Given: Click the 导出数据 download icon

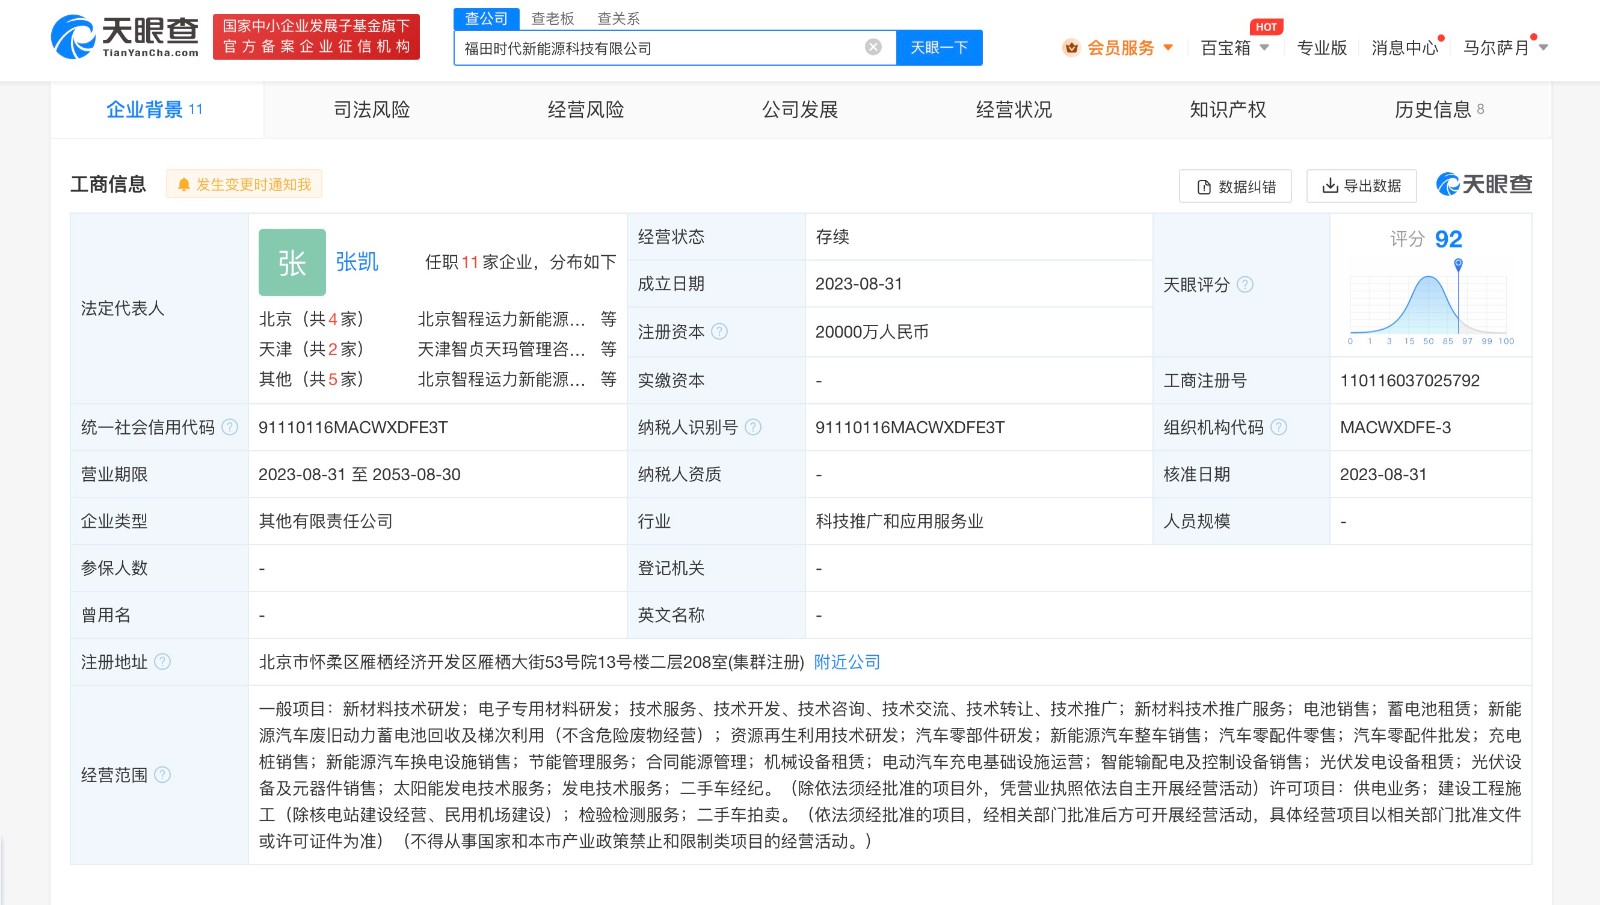Looking at the screenshot, I should tap(1330, 186).
